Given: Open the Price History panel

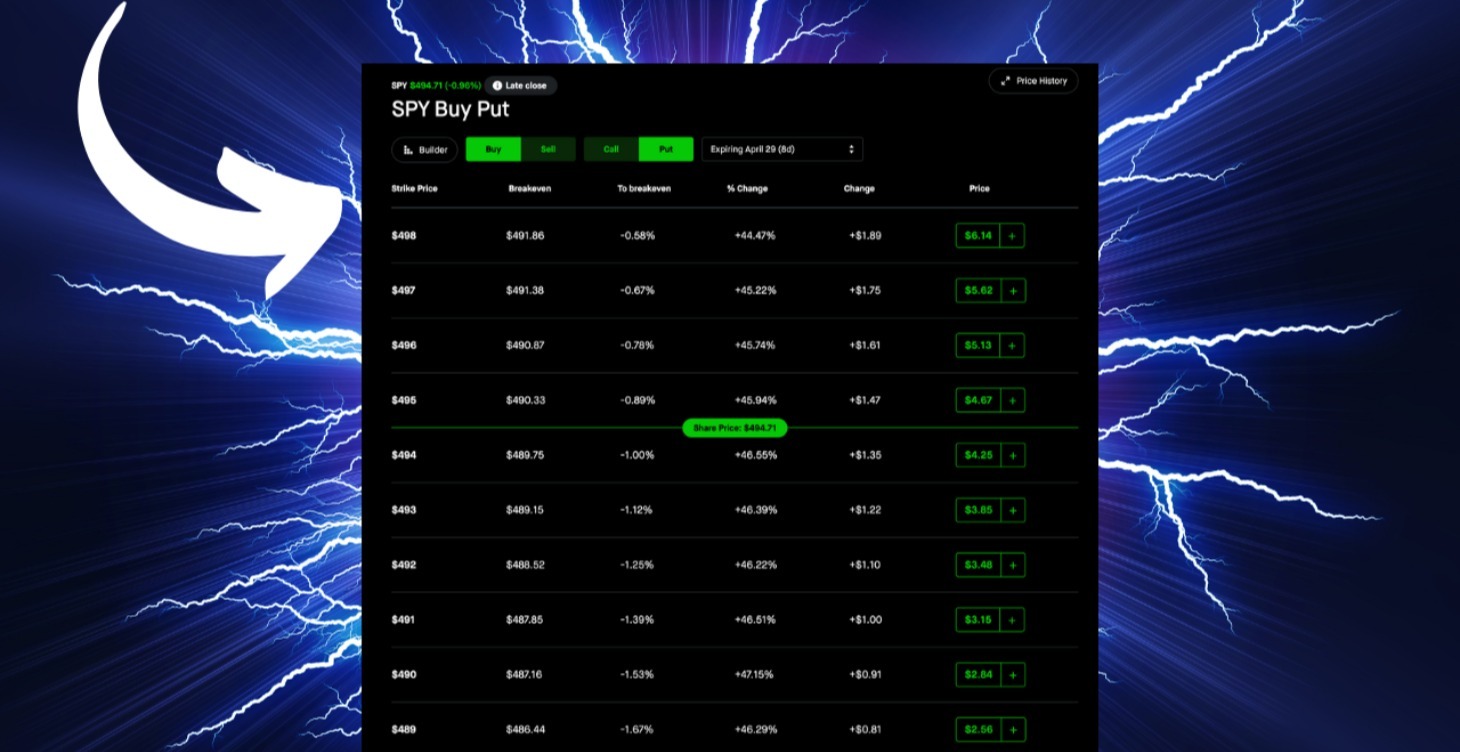Looking at the screenshot, I should click(x=1033, y=81).
